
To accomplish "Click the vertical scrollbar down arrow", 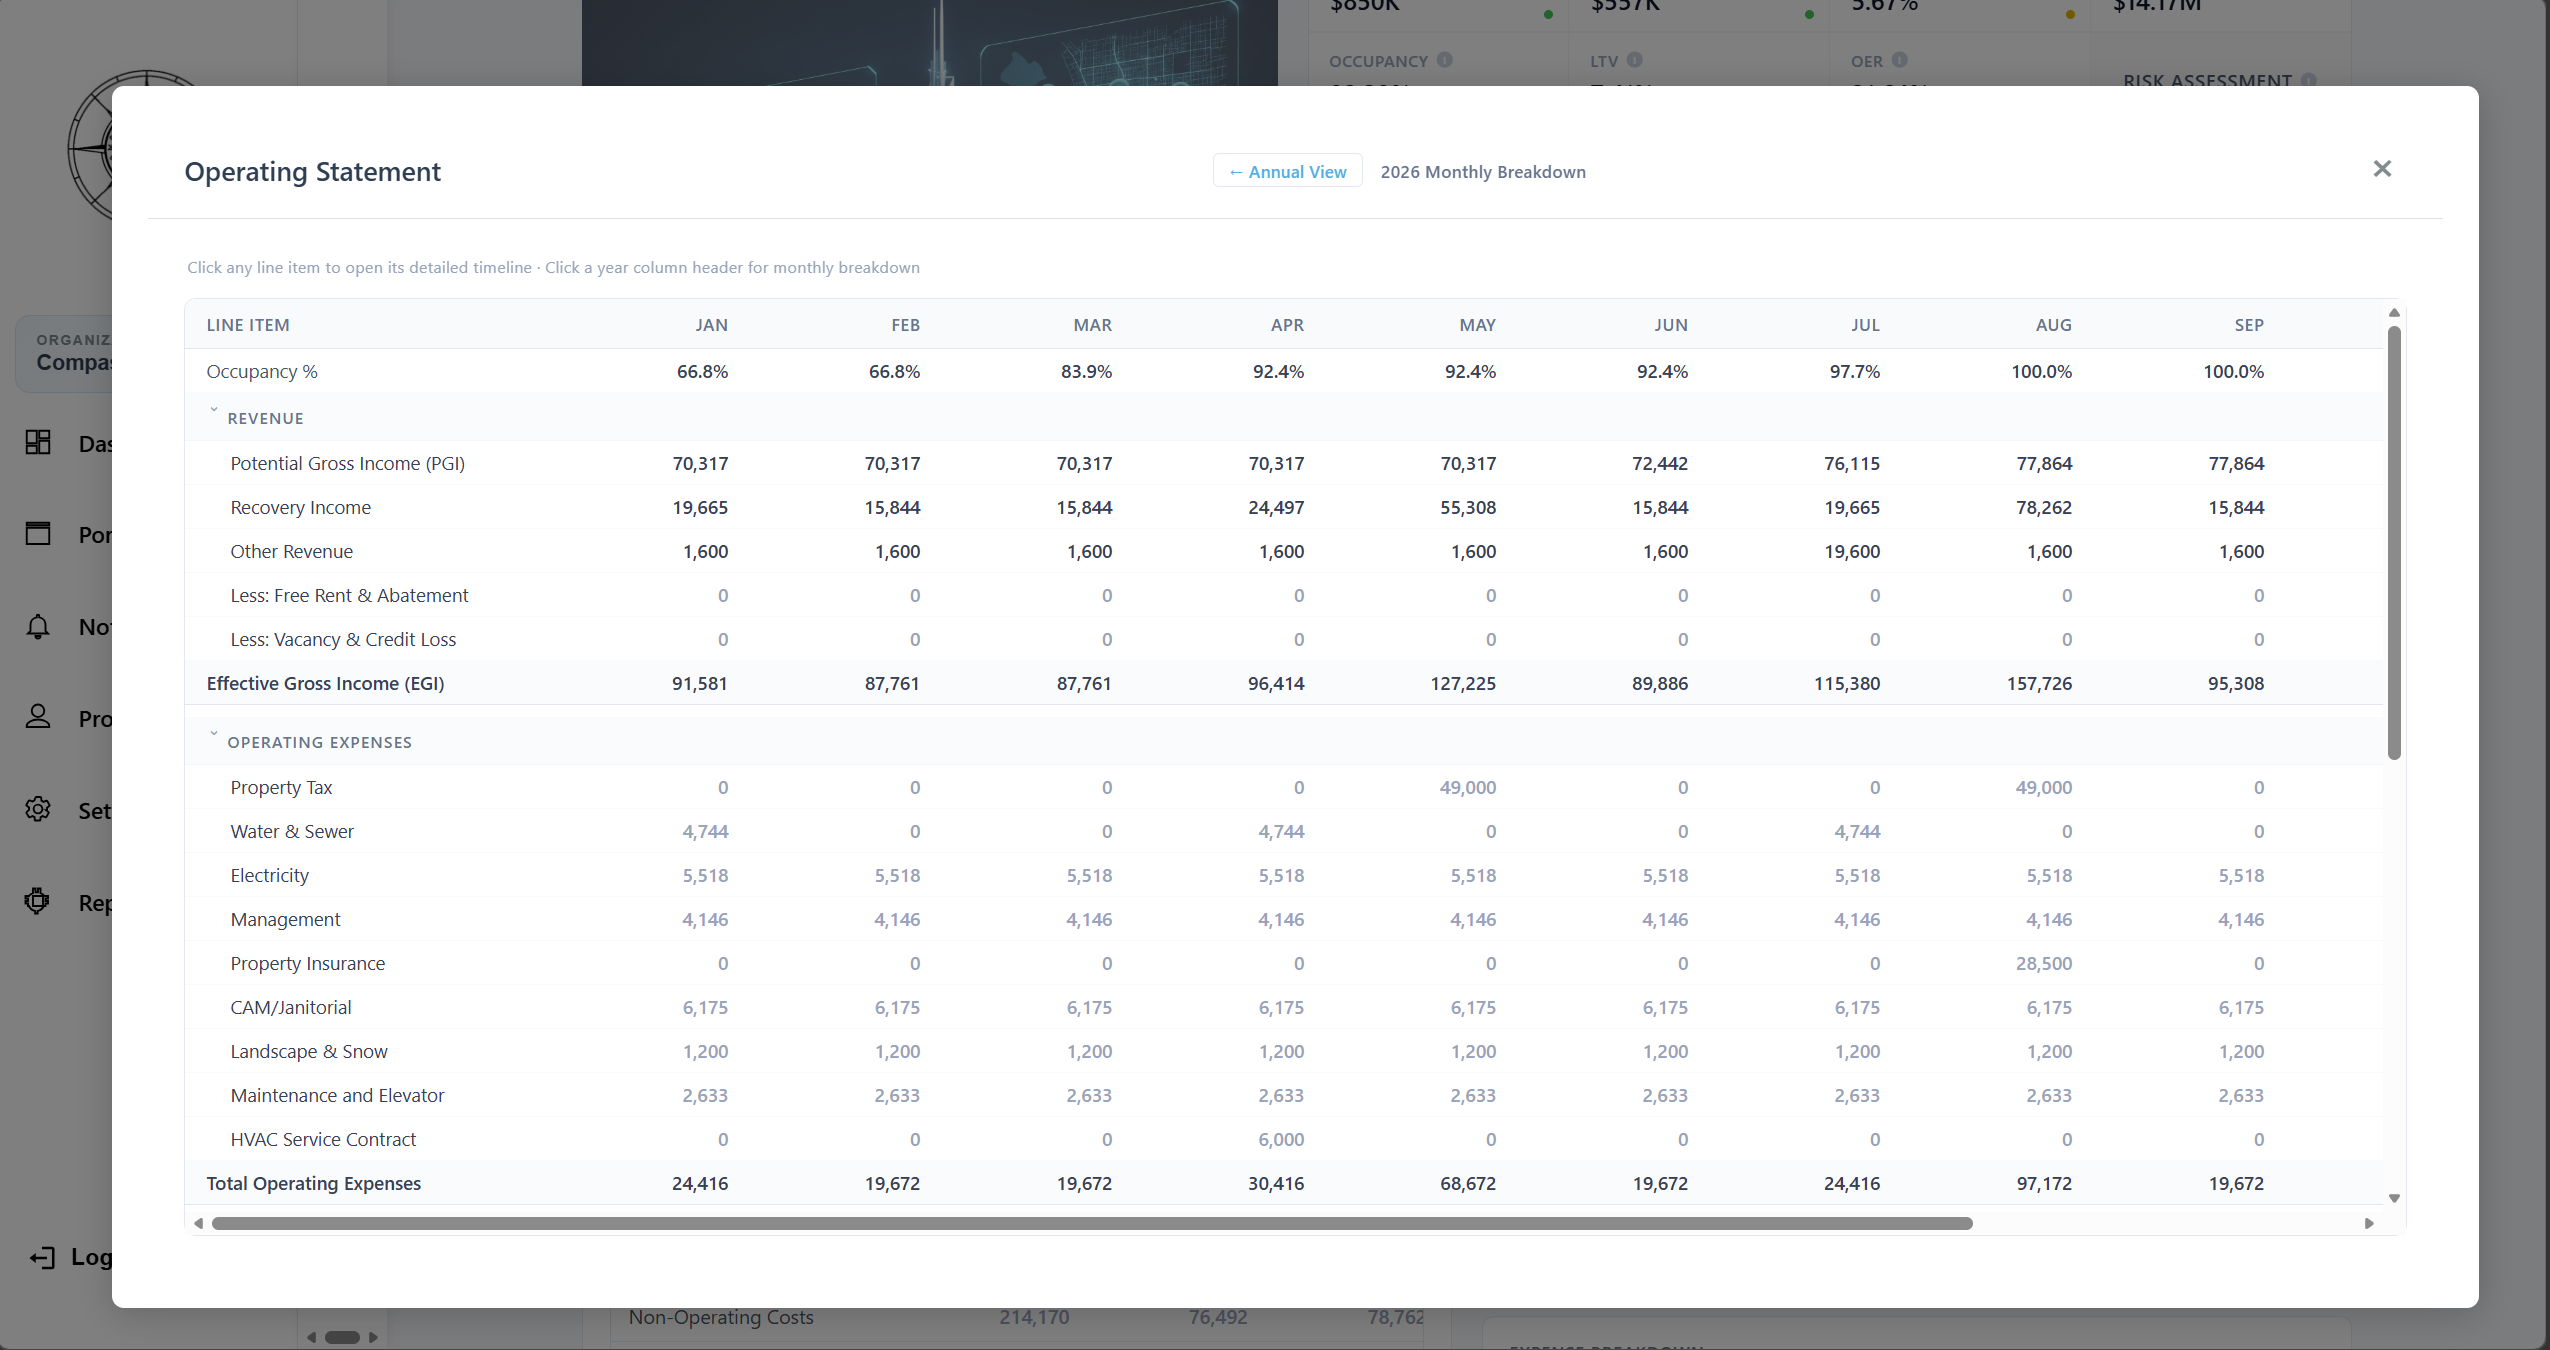I will tap(2394, 1197).
